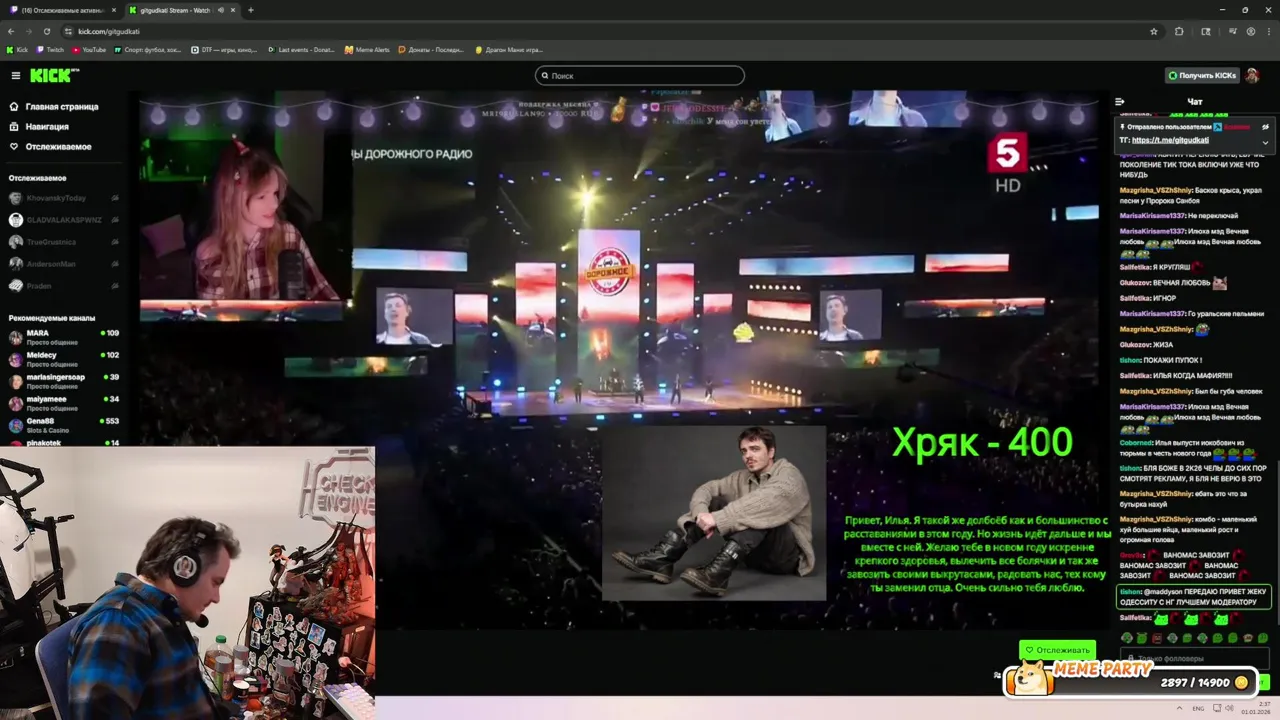Viewport: 1280px width, 720px height.
Task: Open the Twitch bookmark
Action: pyautogui.click(x=51, y=49)
